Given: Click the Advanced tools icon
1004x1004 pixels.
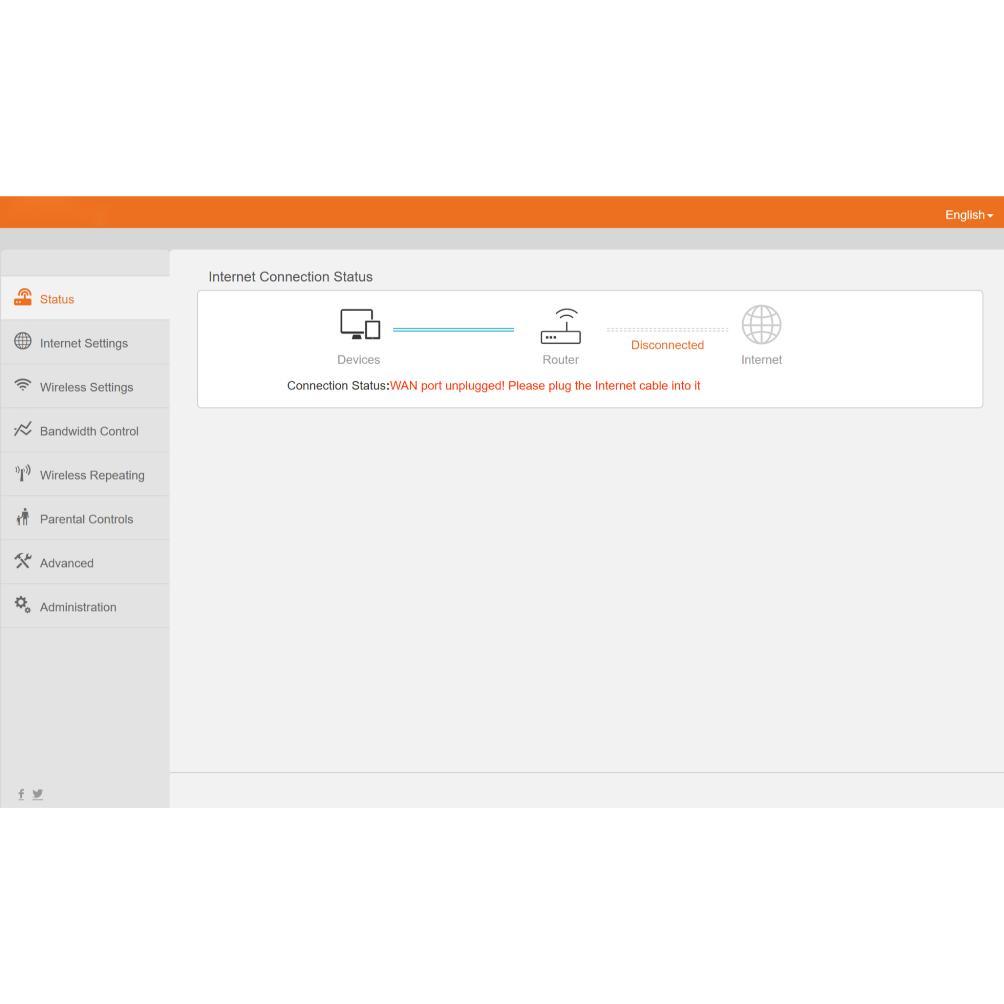Looking at the screenshot, I should click(22, 561).
